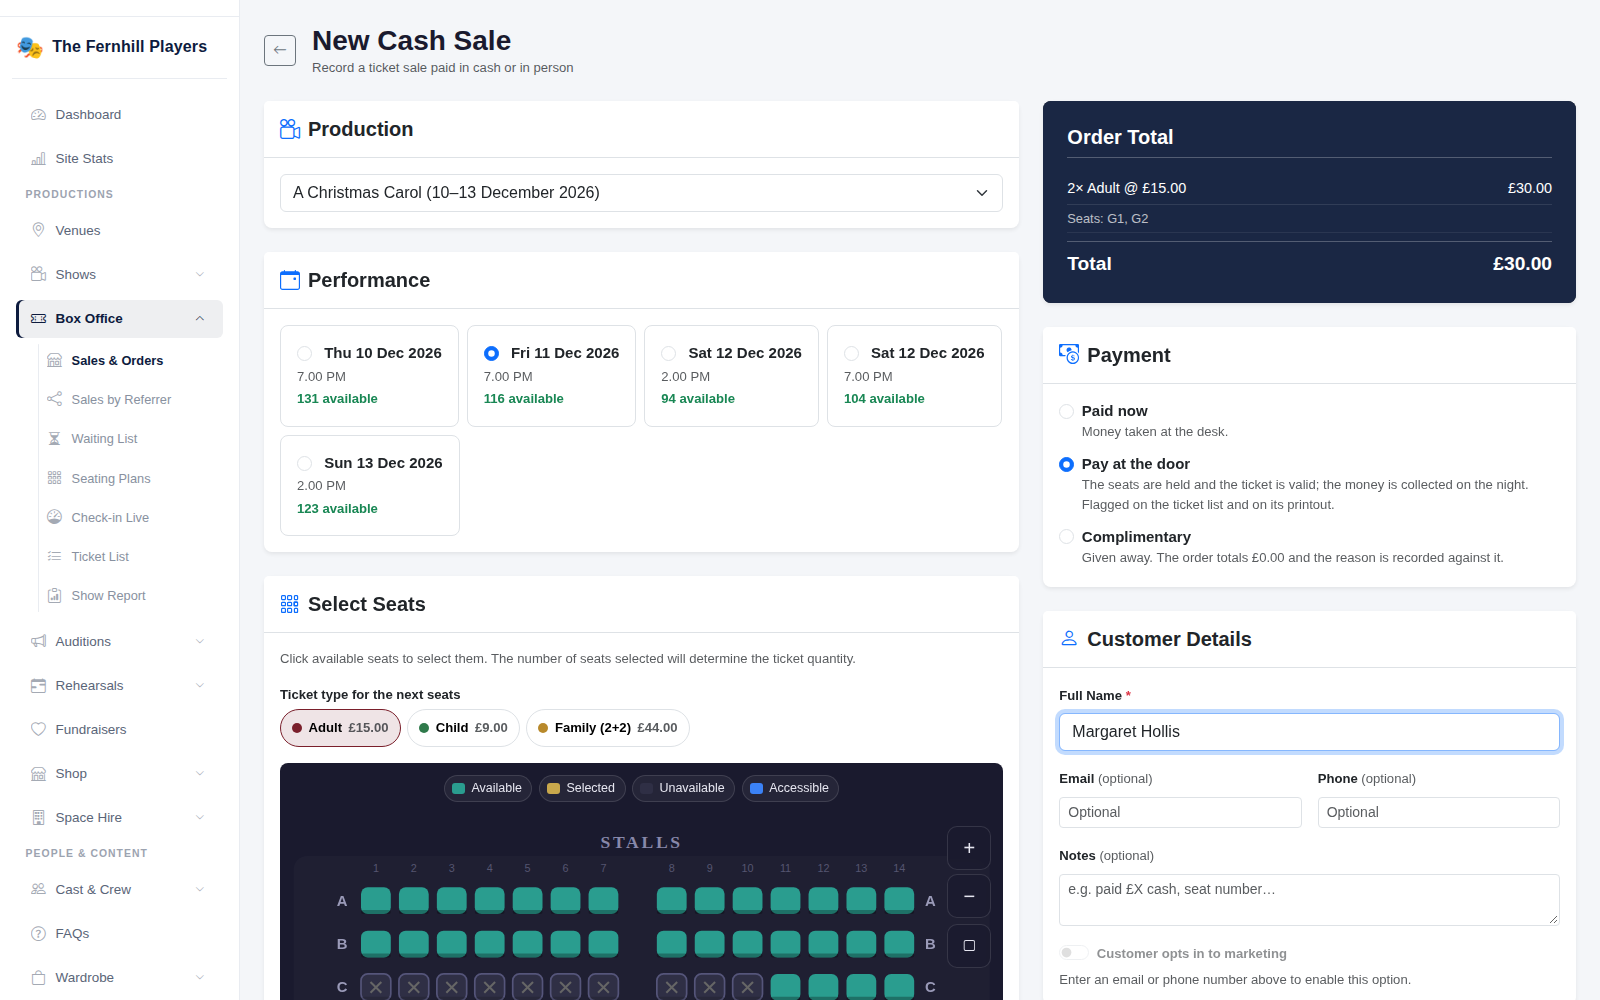The height and width of the screenshot is (1000, 1600).
Task: Select Family (2+2) £44.00 ticket type
Action: click(608, 728)
